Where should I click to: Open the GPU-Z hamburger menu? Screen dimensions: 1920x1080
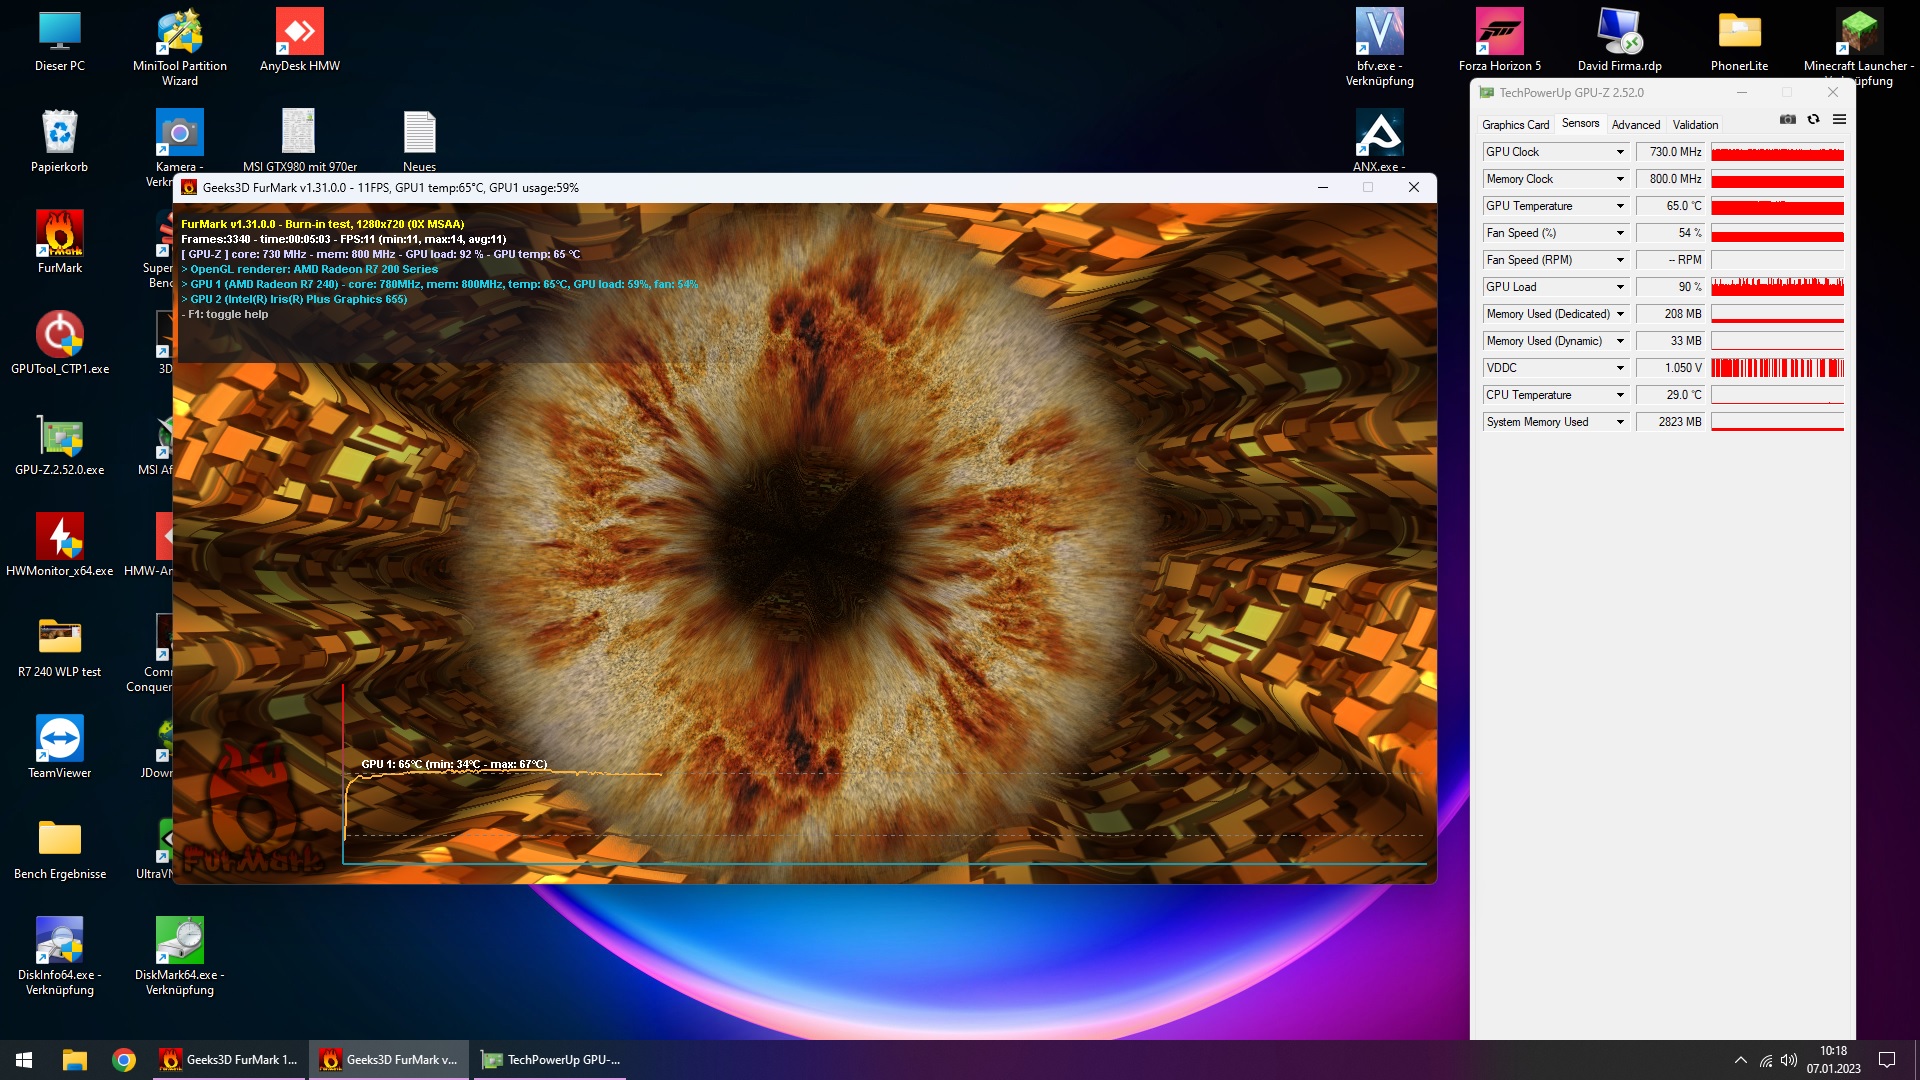(1839, 120)
